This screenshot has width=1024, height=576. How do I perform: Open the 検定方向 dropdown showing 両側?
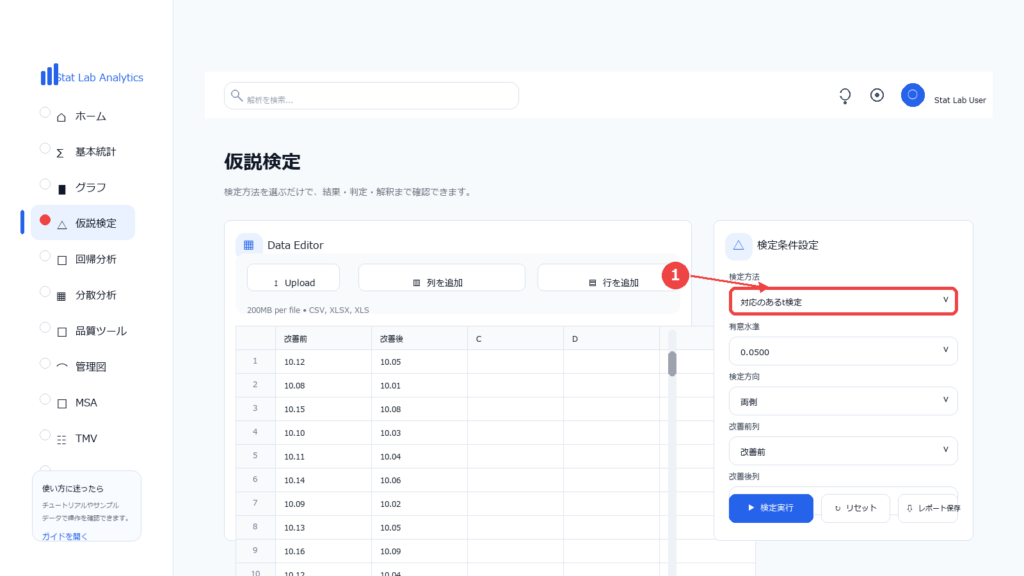[843, 401]
